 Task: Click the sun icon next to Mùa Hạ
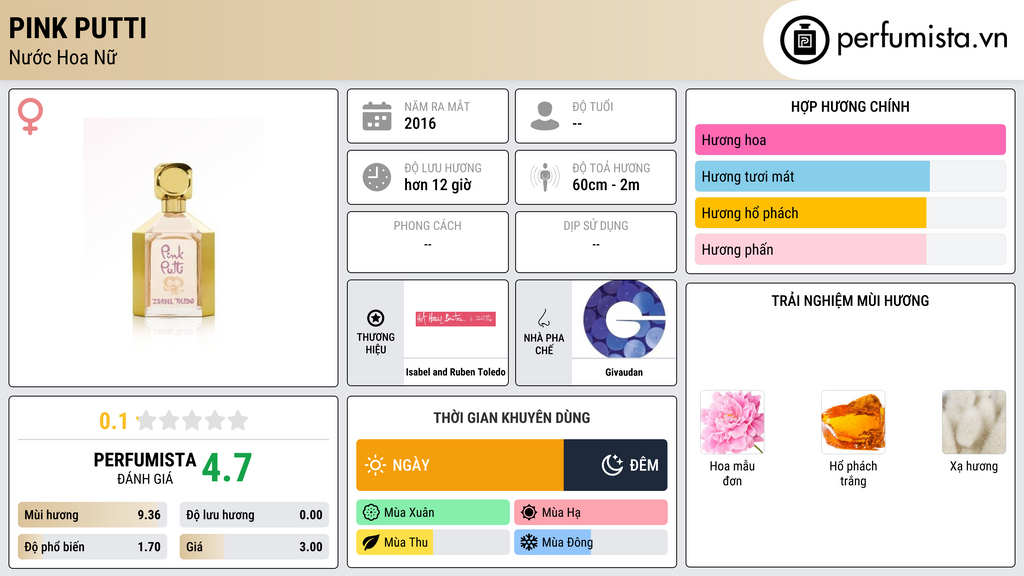(x=529, y=513)
